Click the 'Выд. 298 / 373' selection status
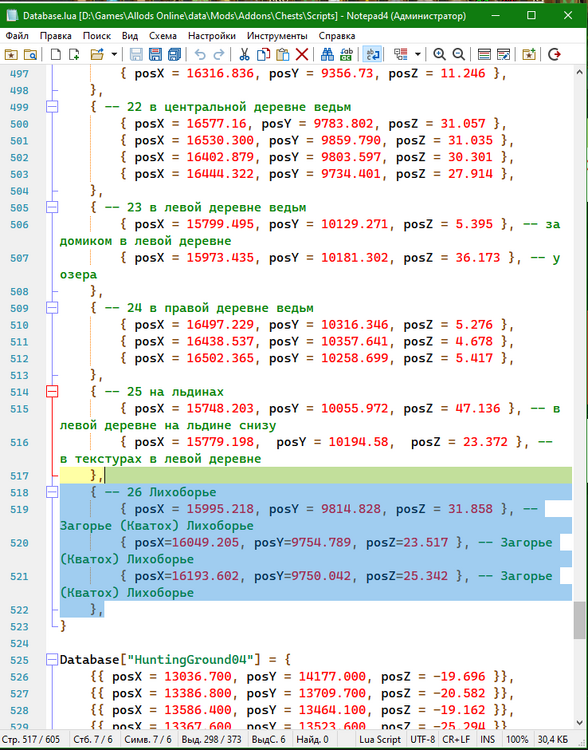 [211, 739]
